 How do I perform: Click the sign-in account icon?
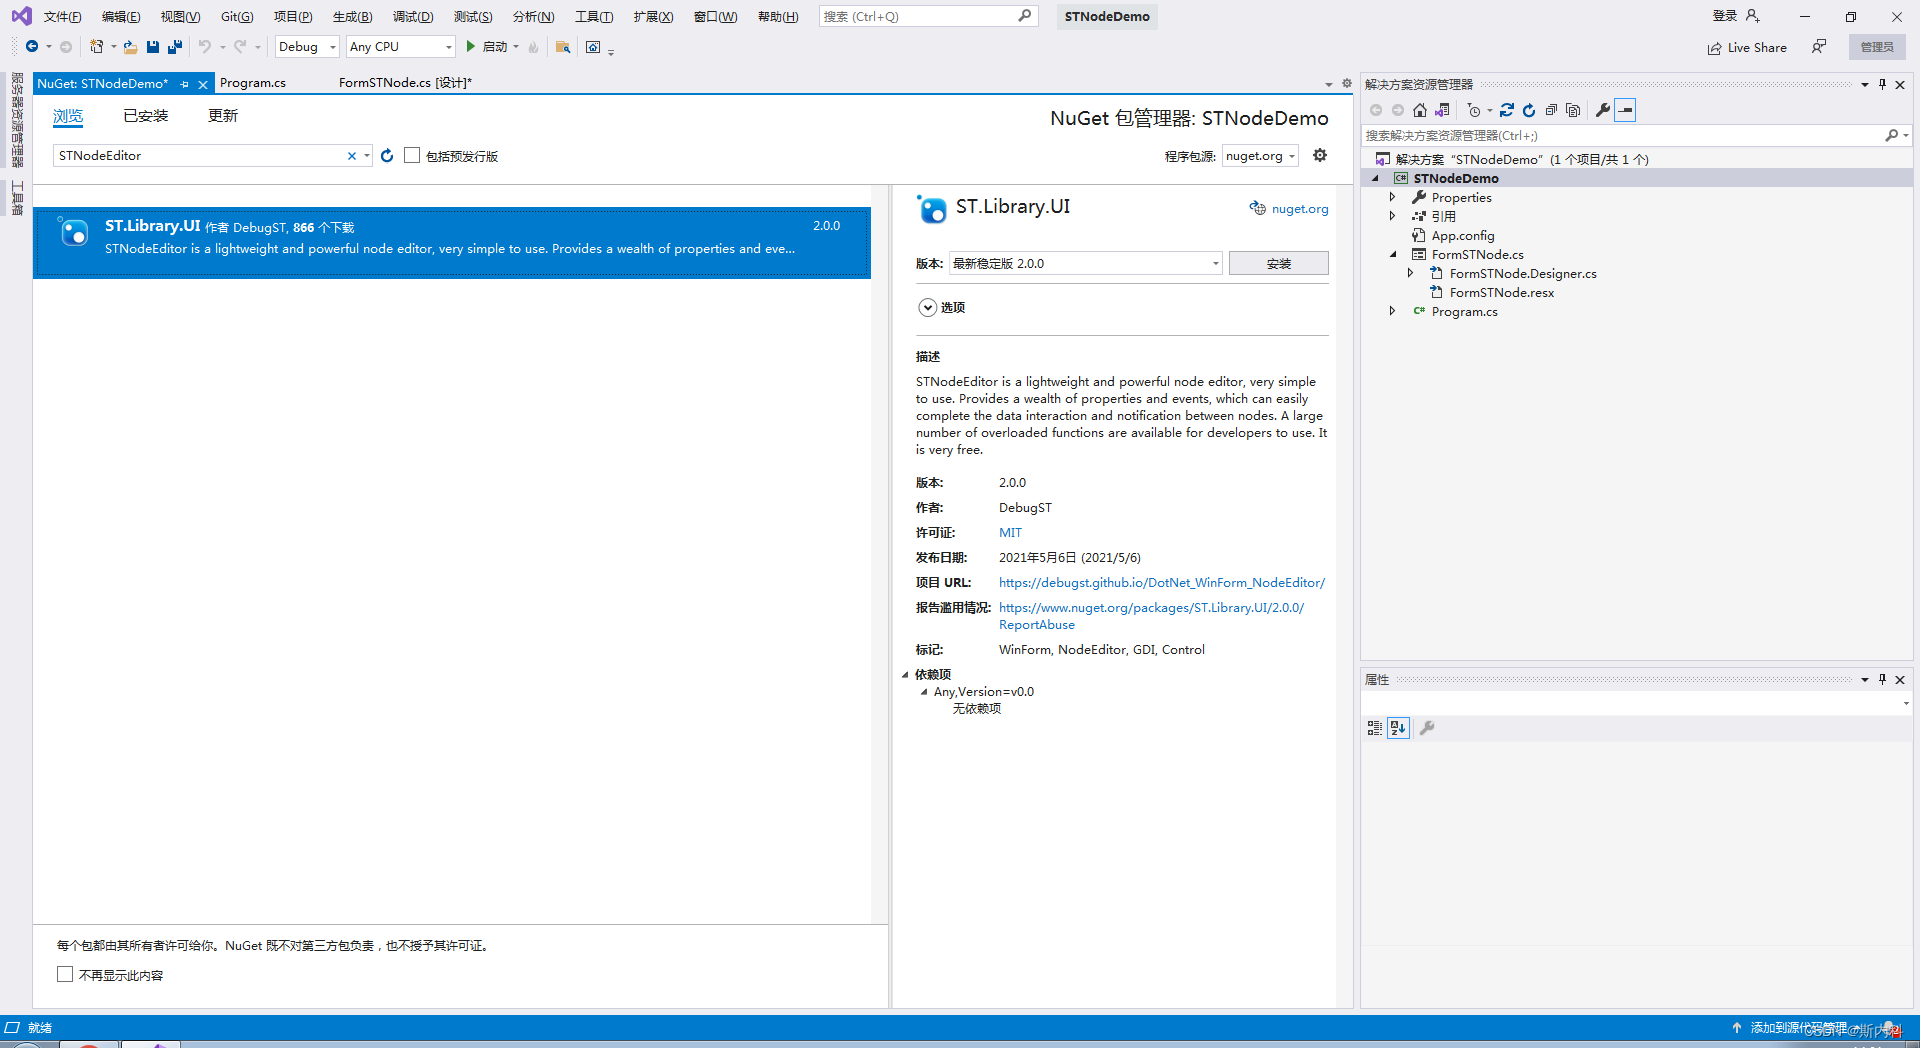[x=1753, y=16]
